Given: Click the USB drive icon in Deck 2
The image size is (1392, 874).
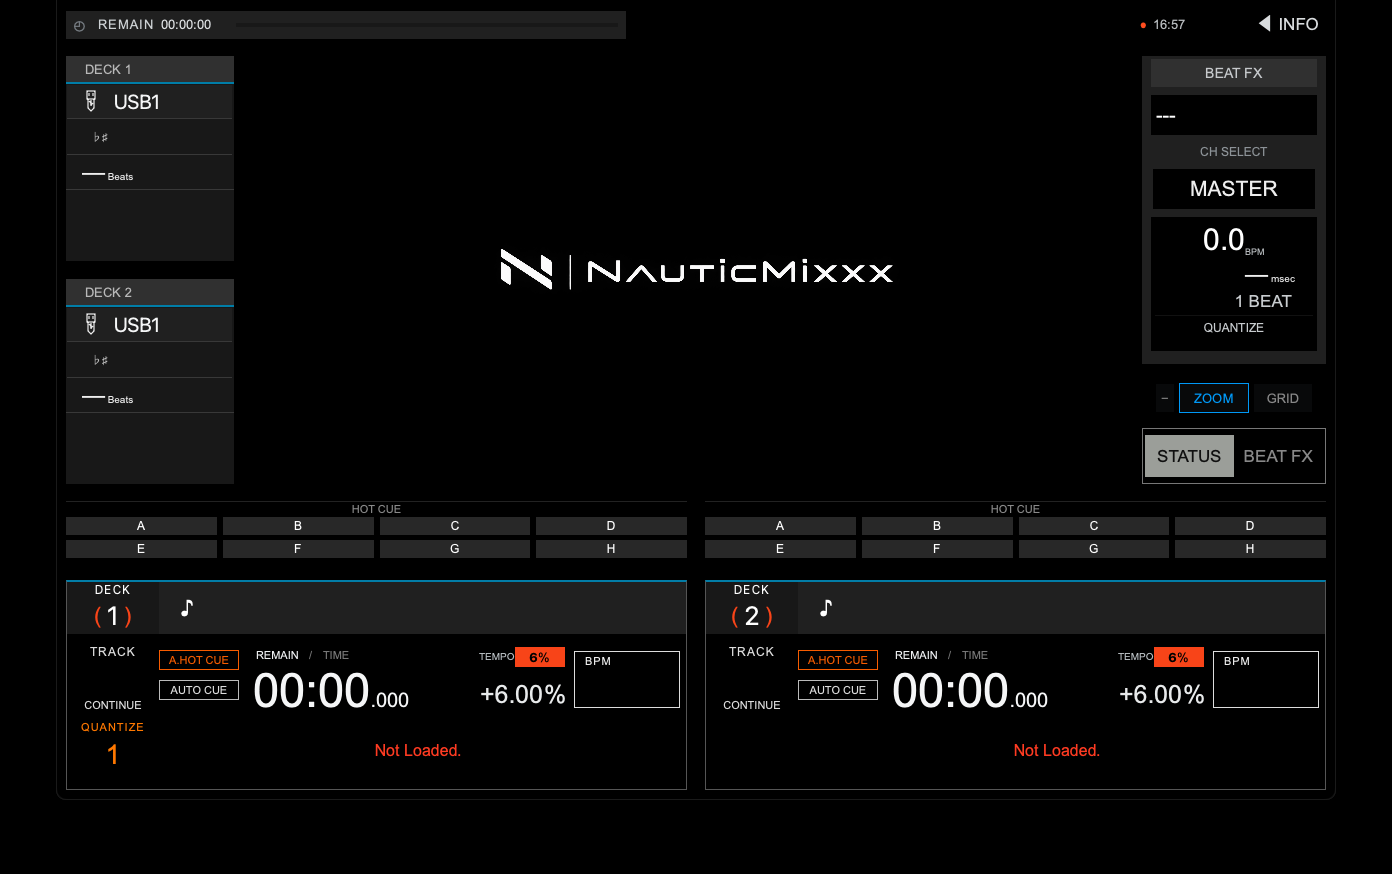Looking at the screenshot, I should click(x=91, y=323).
